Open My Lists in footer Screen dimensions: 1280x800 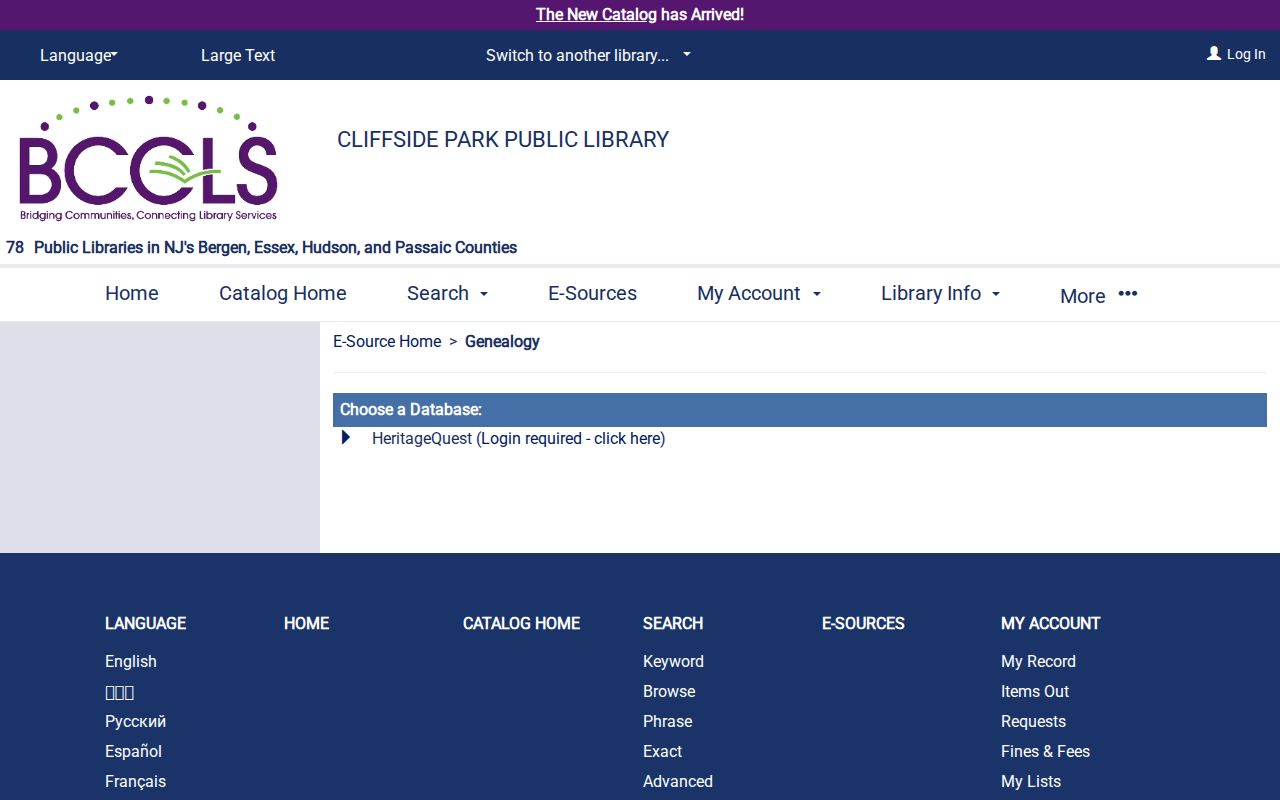click(x=1031, y=781)
